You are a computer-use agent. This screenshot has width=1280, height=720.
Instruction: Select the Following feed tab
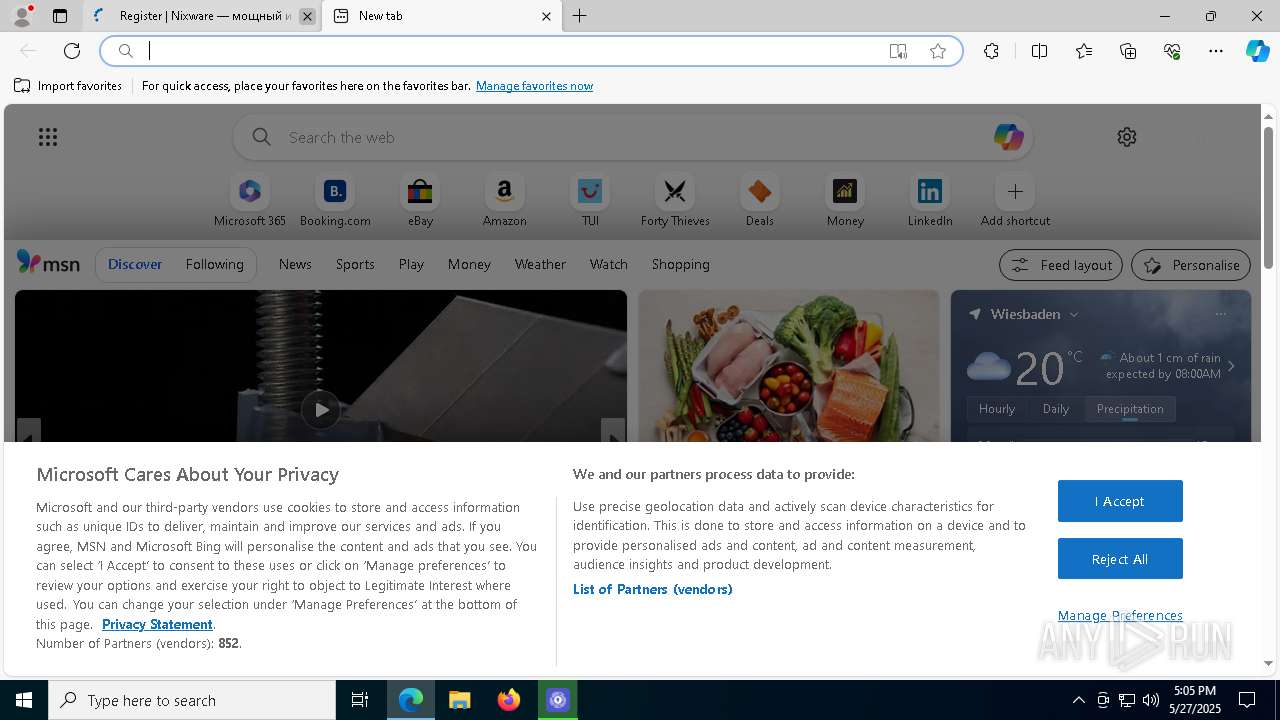214,264
